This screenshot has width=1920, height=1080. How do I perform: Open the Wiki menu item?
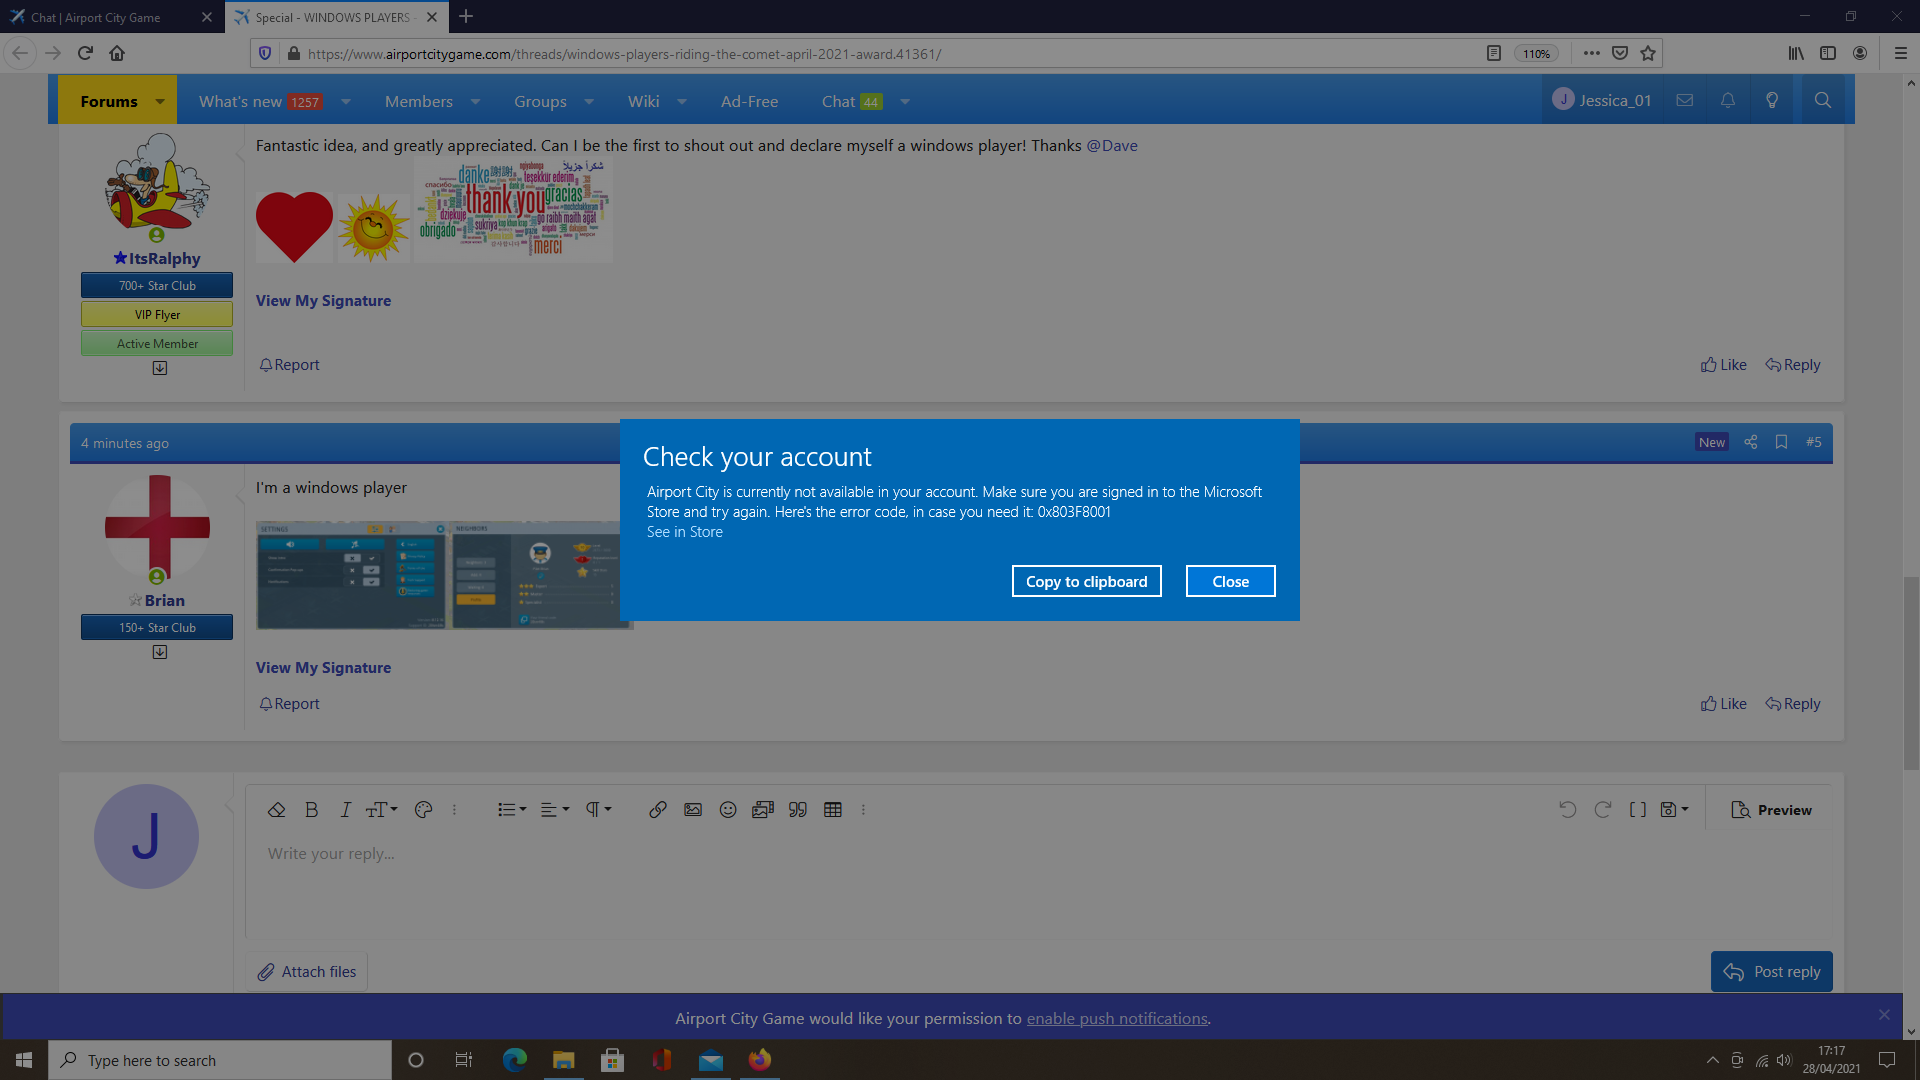643,102
